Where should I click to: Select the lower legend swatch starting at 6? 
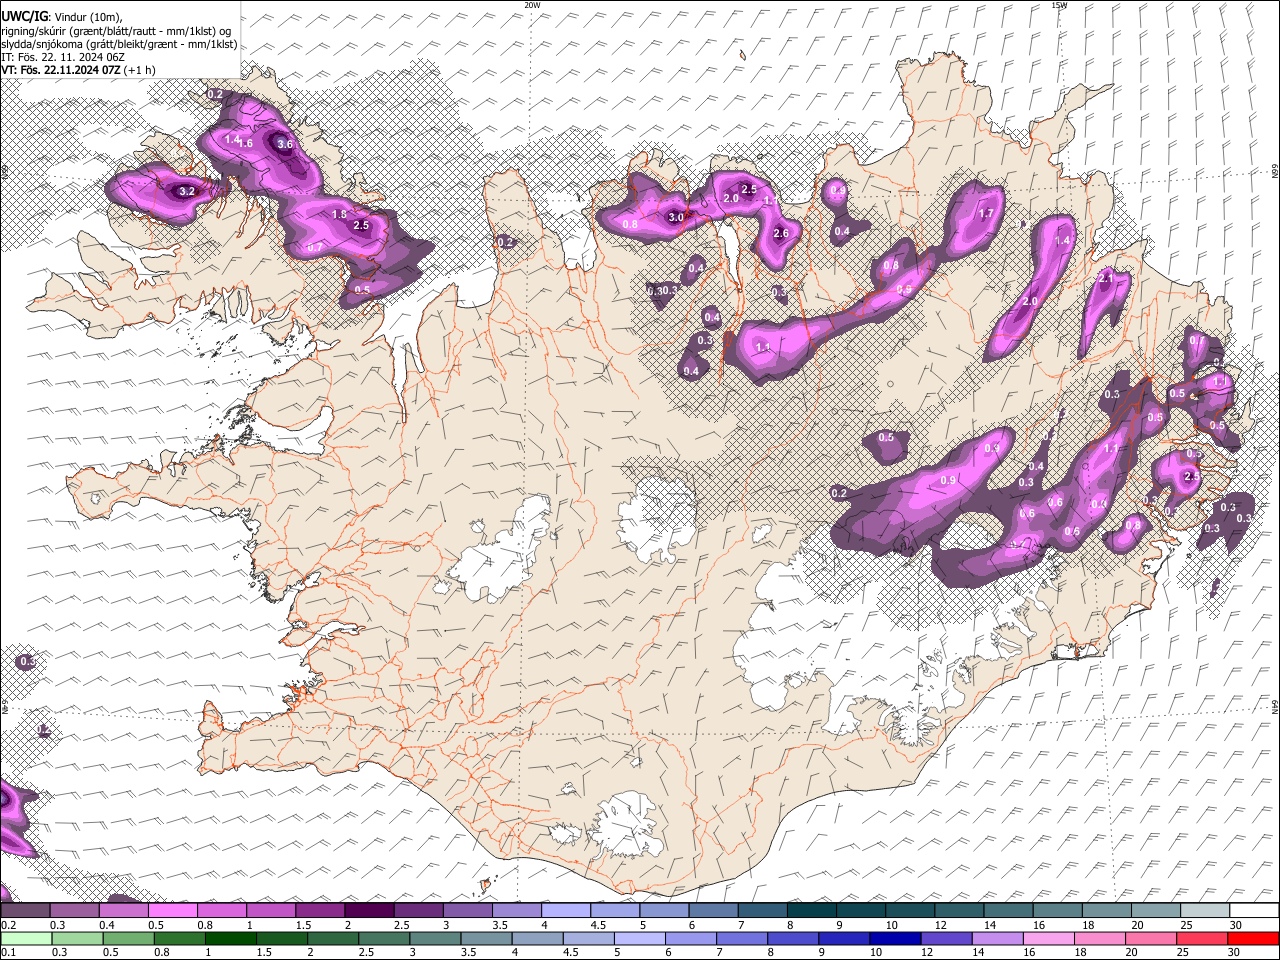689,938
